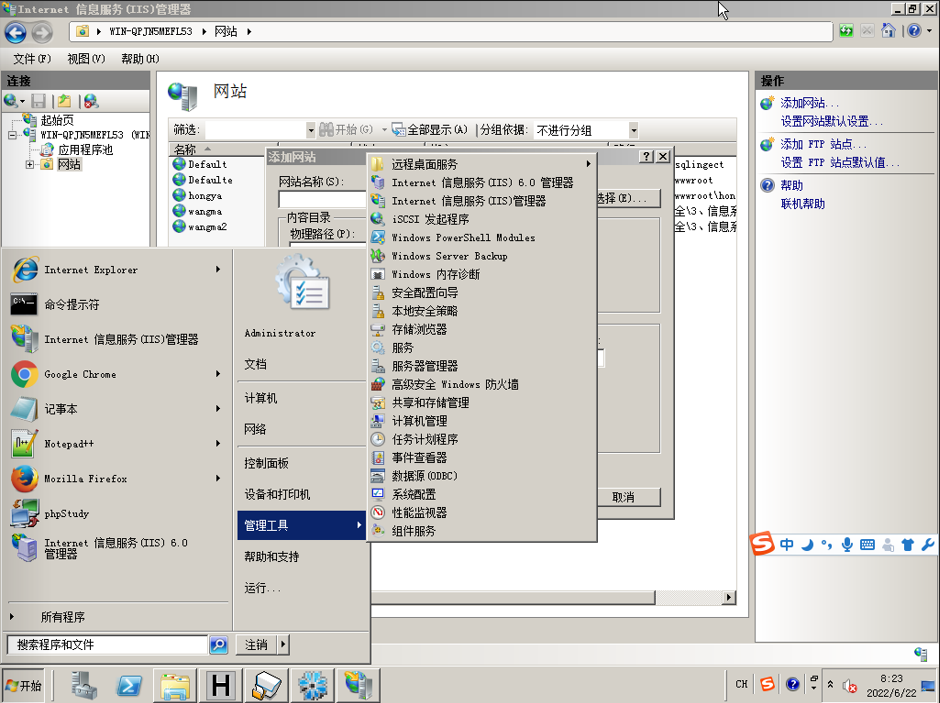Open the dropdown arrow beside the top Help icon
940x703 pixels.
tap(930, 31)
